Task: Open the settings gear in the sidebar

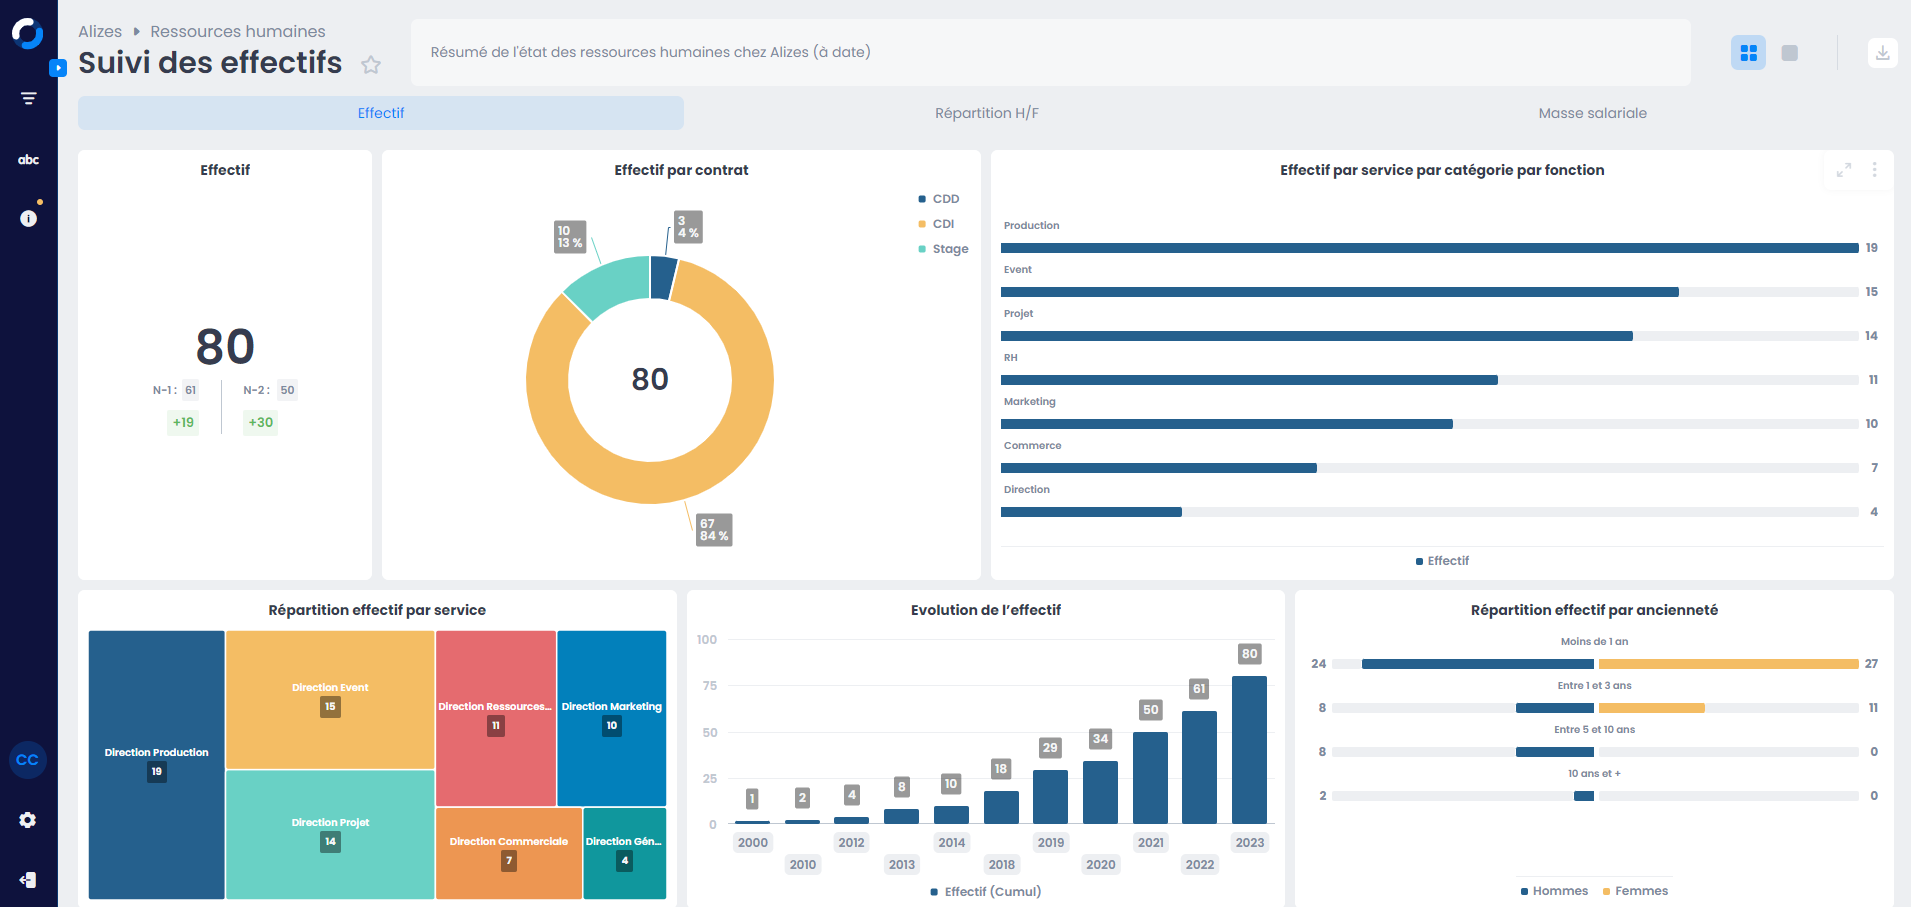Action: point(28,820)
